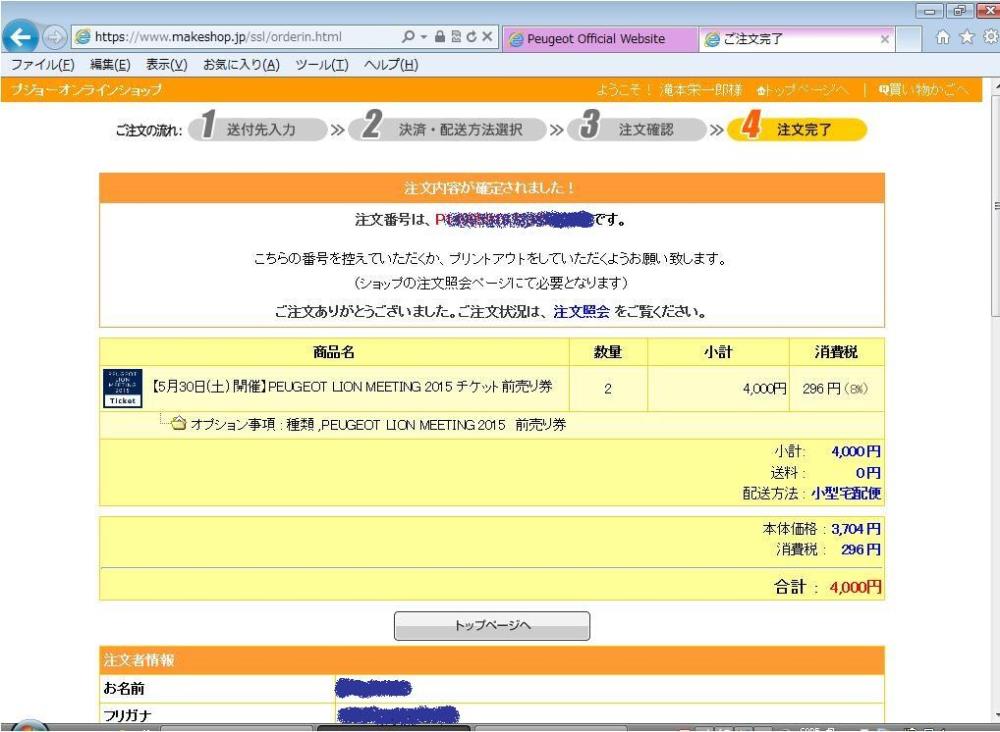Click the refresh icon in address bar
The width and height of the screenshot is (1000, 732).
coord(471,37)
